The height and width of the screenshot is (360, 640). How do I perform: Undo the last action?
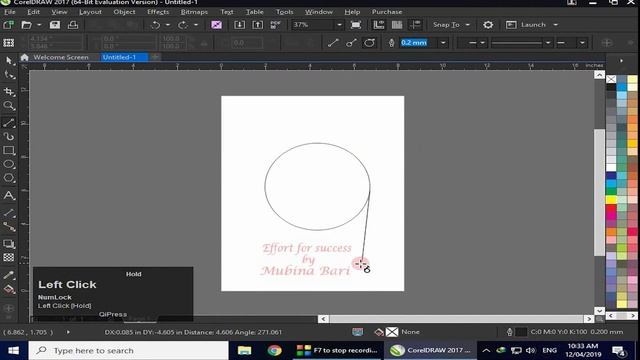click(x=156, y=25)
